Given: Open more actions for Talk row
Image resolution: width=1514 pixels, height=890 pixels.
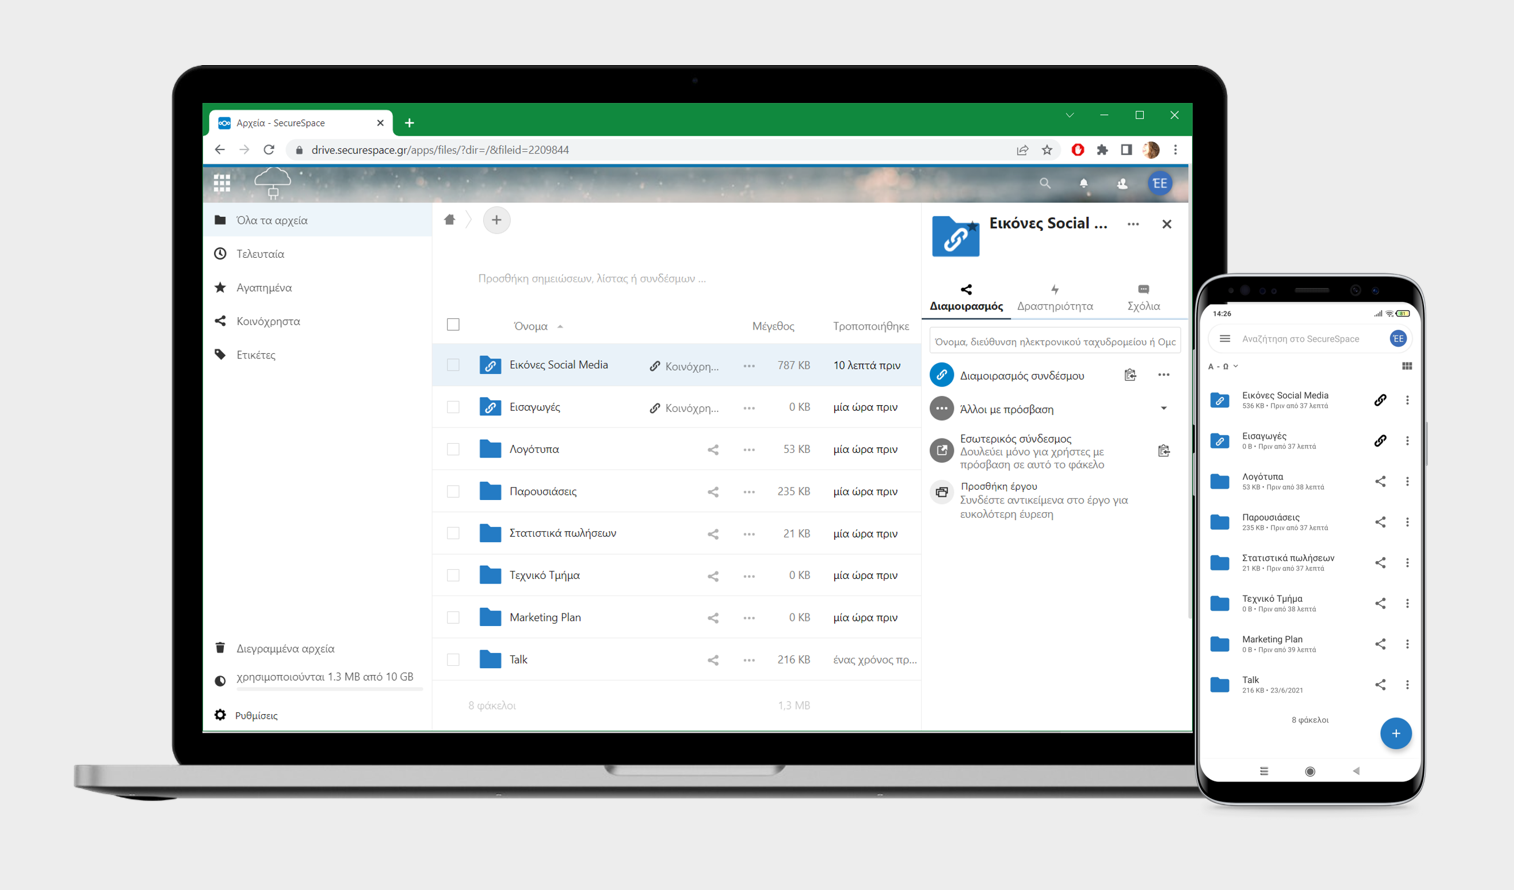Looking at the screenshot, I should 749,660.
